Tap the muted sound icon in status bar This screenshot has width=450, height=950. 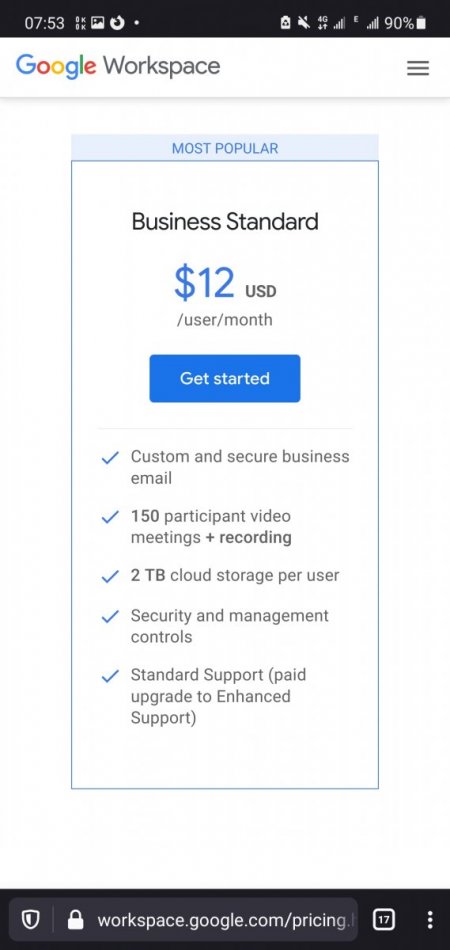coord(303,23)
